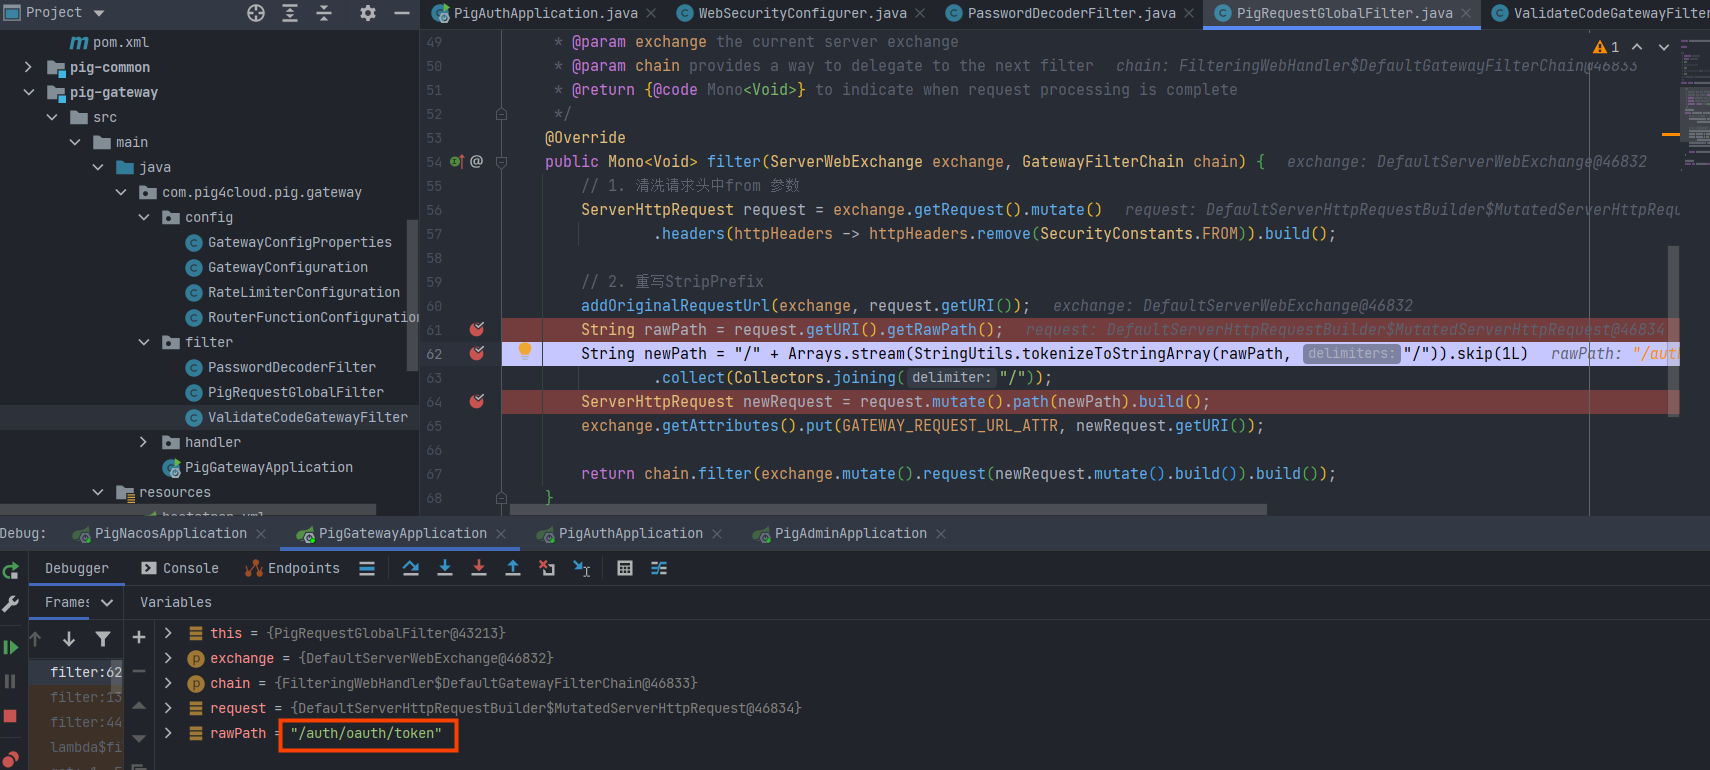The height and width of the screenshot is (770, 1710).
Task: Fold the filter method at line 54
Action: (x=502, y=161)
